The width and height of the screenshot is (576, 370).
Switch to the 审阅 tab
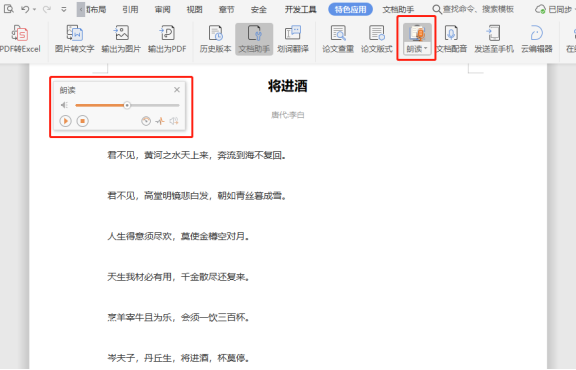[x=162, y=9]
